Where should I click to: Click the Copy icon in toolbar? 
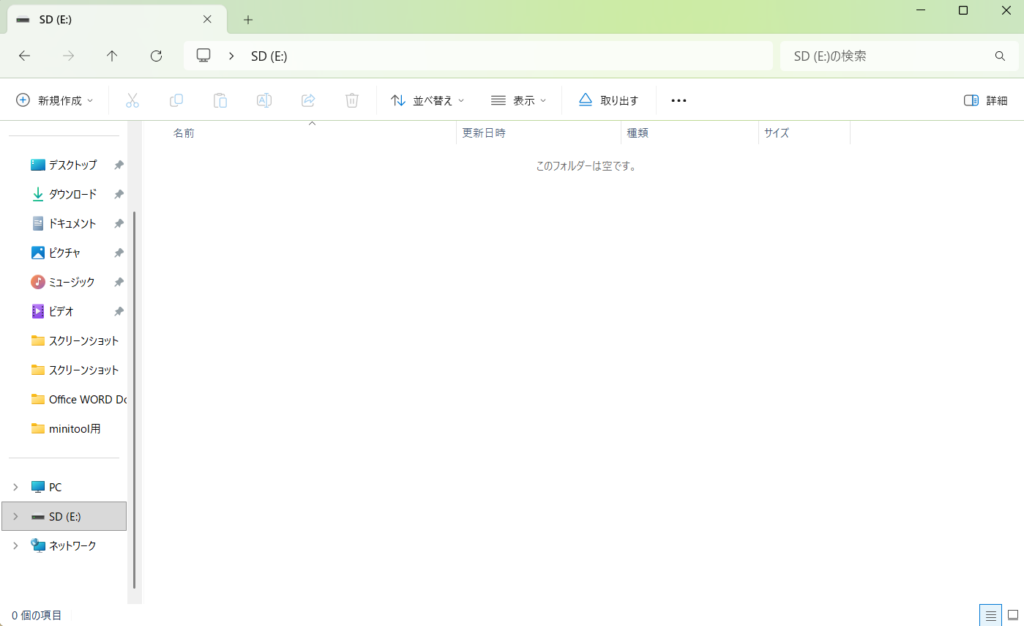(x=176, y=100)
